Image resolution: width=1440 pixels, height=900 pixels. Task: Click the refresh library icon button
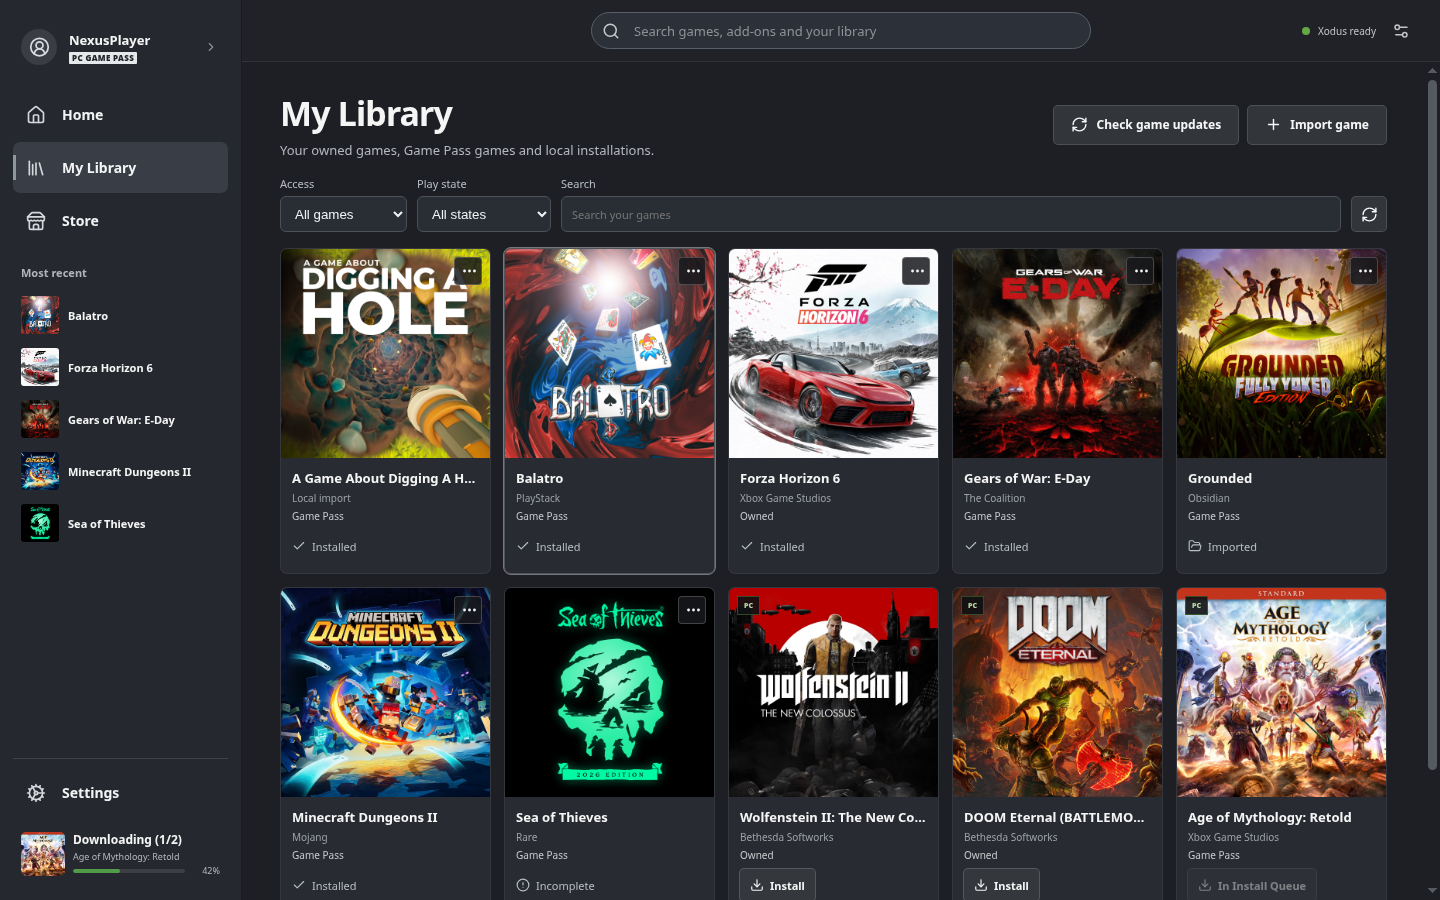pos(1369,214)
